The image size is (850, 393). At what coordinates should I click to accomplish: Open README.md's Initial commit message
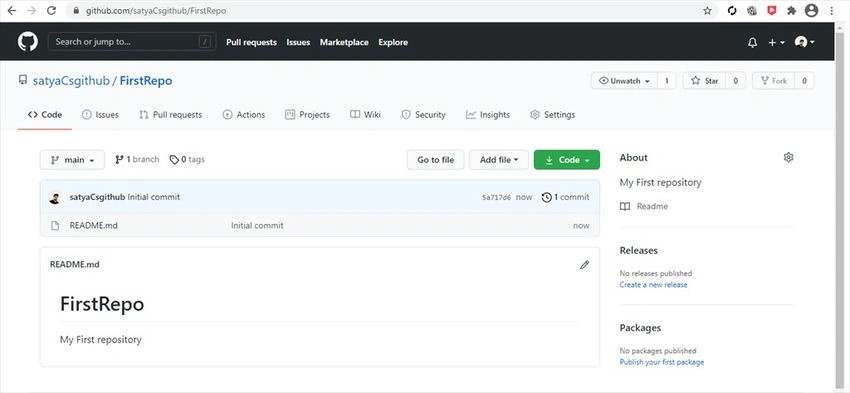pos(257,226)
